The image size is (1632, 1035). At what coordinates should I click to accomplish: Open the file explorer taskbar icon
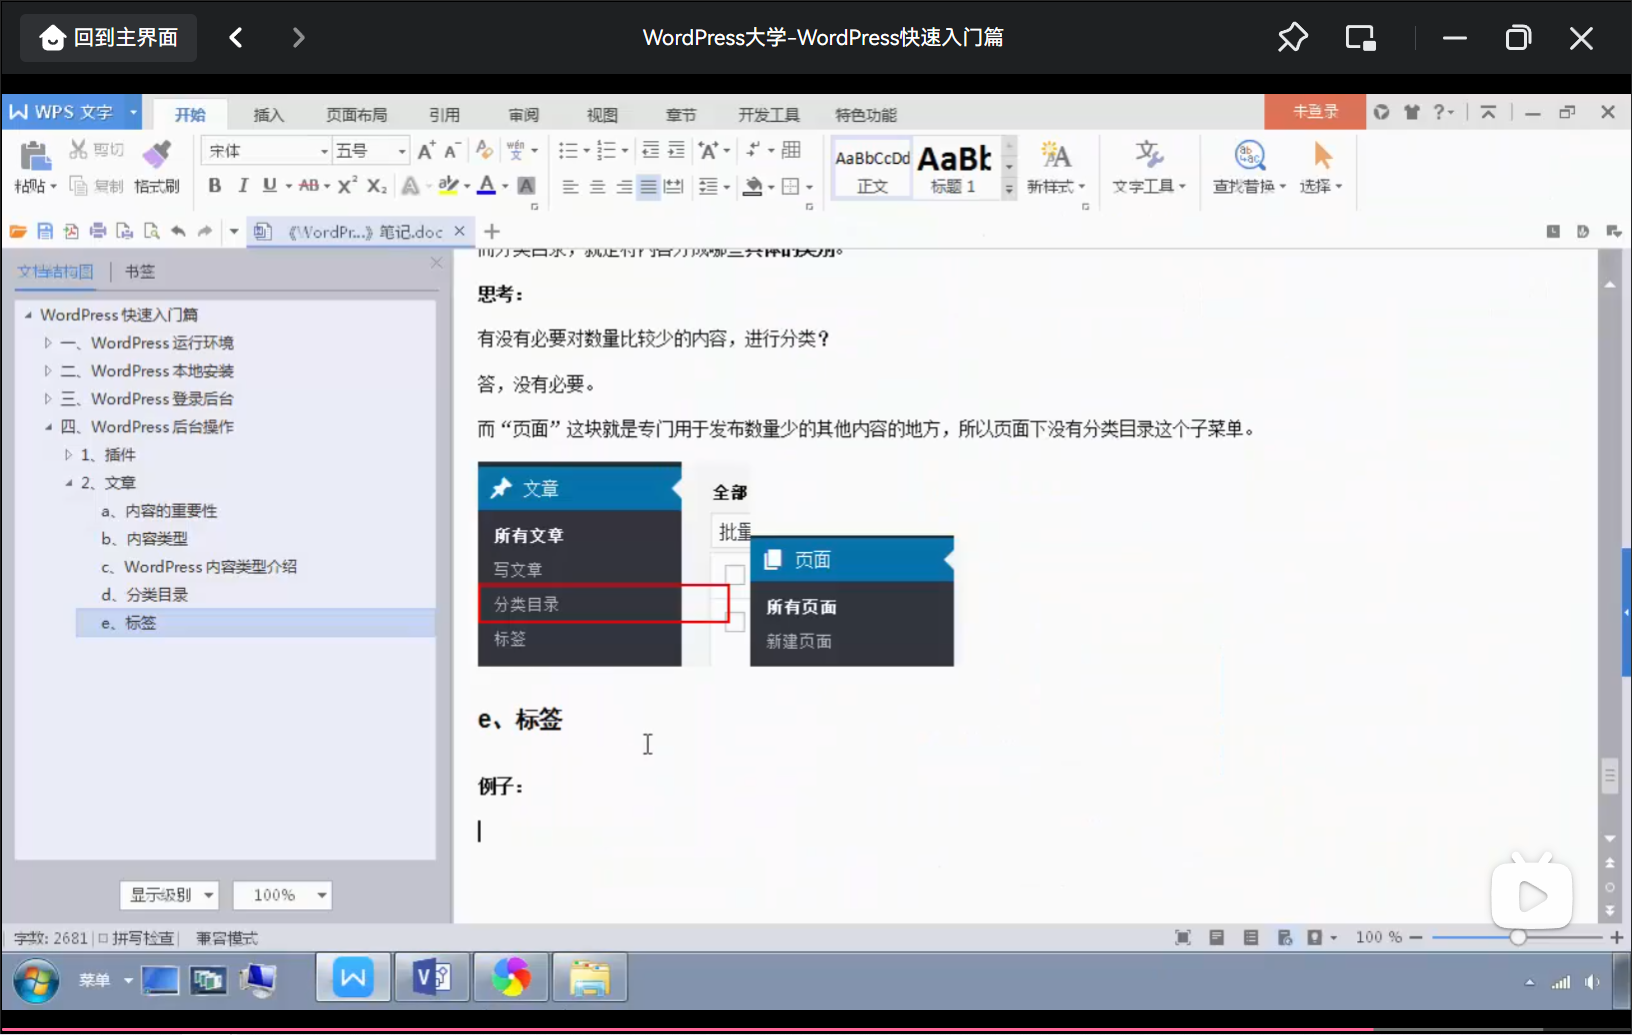pos(590,978)
